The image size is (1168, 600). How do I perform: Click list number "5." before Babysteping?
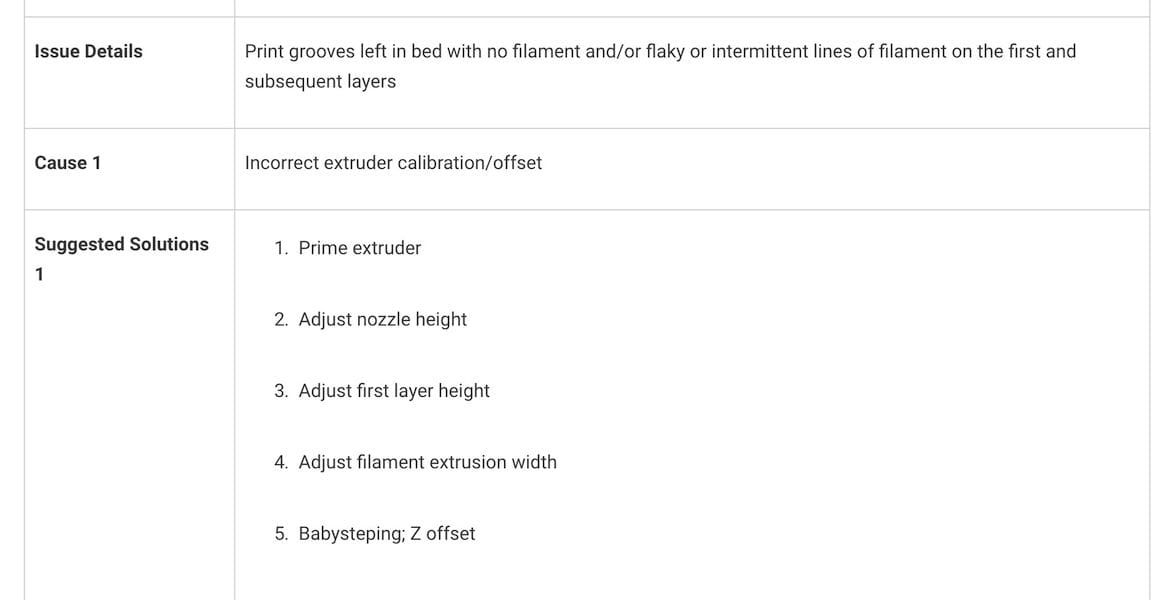pos(281,534)
